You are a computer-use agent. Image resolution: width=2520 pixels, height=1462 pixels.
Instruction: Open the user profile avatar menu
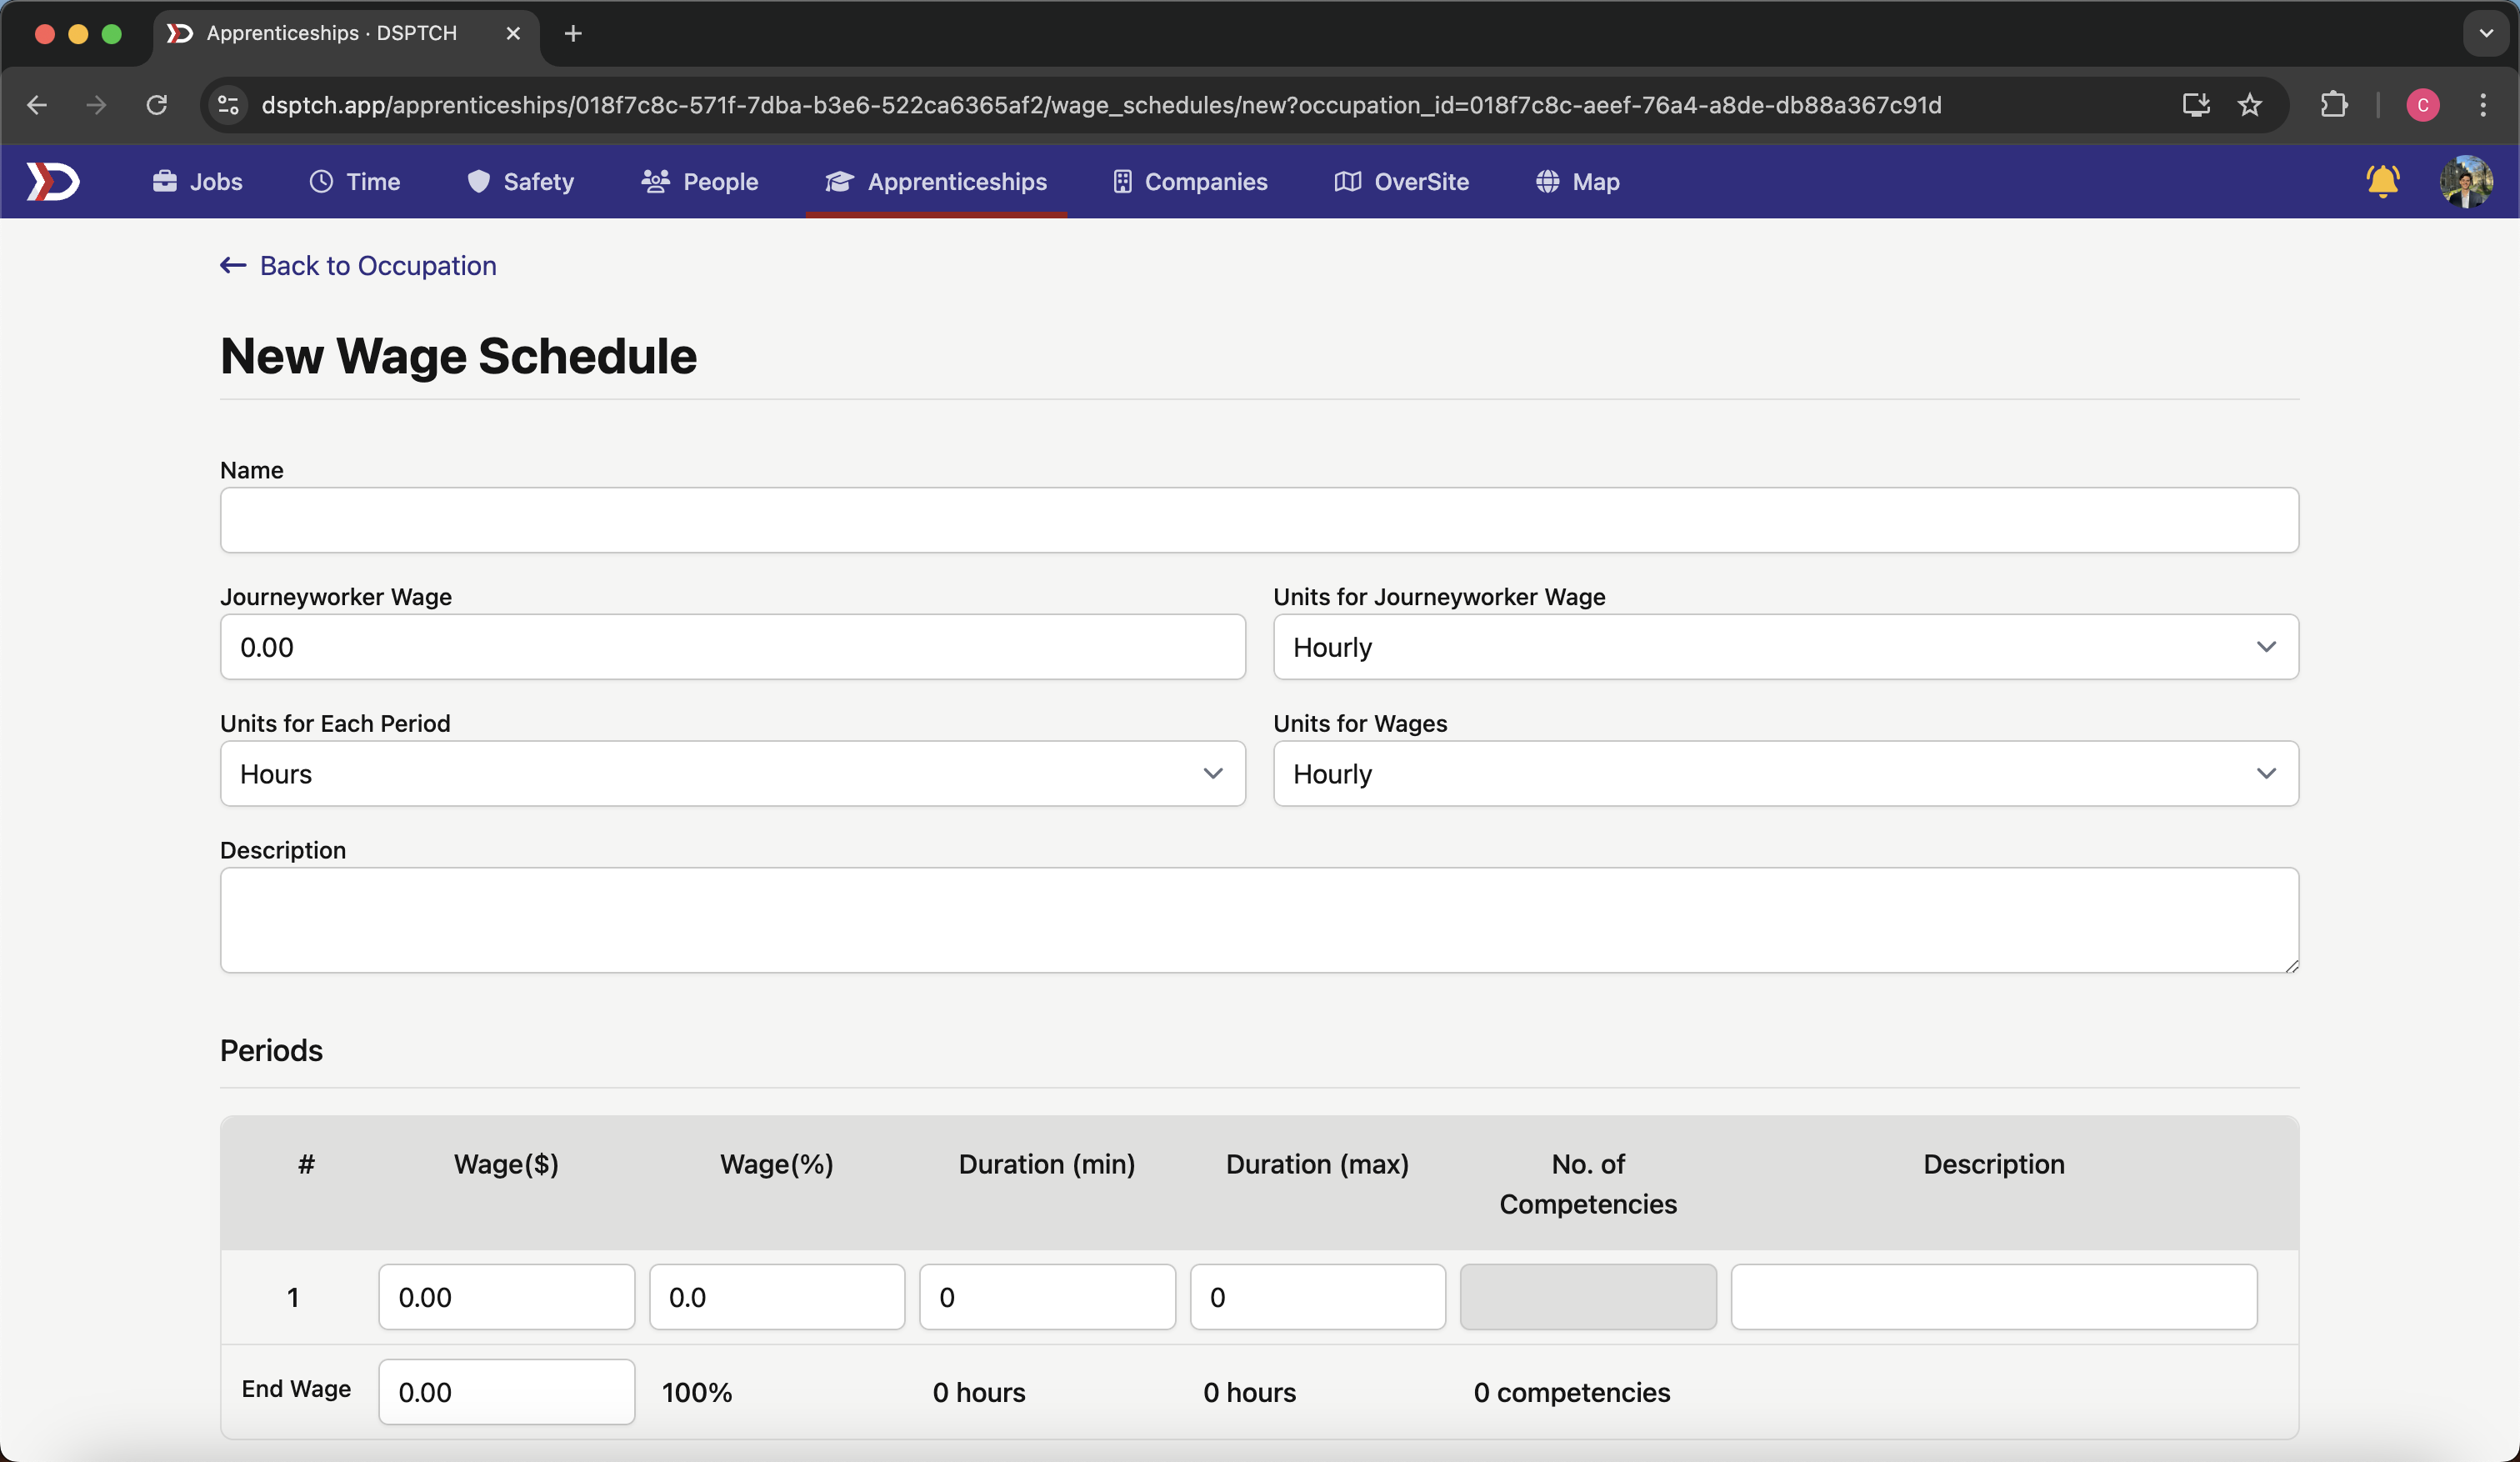point(2466,182)
